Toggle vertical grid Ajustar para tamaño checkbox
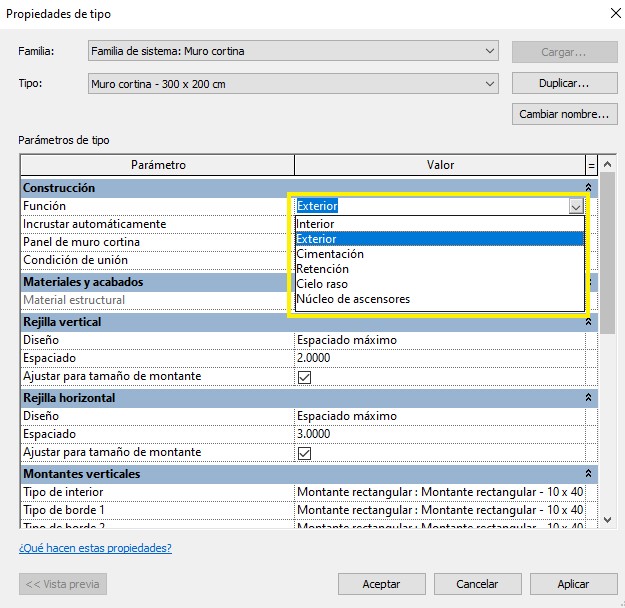Screen dimensions: 625x608 (x=305, y=377)
